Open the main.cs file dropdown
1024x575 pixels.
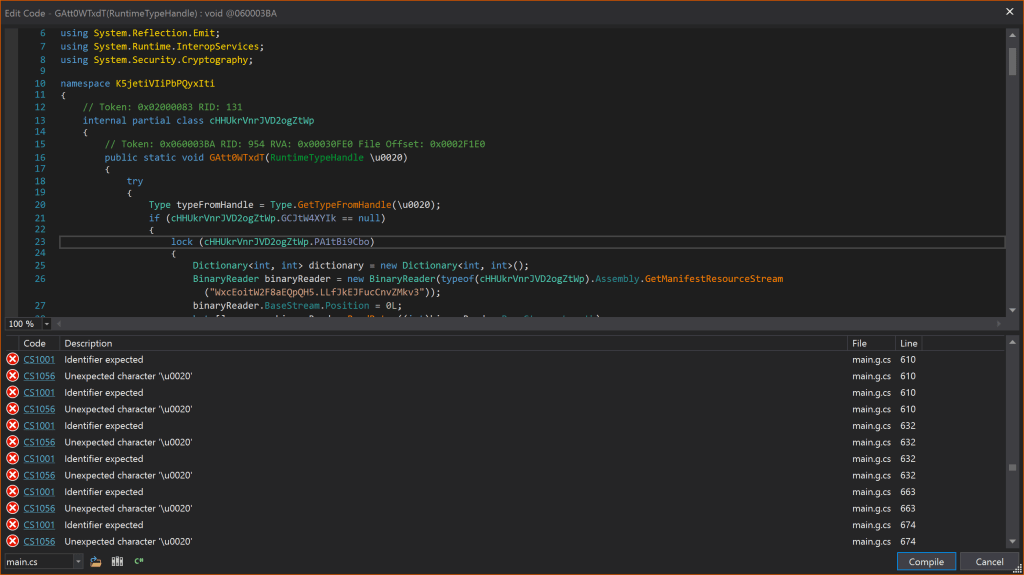pos(78,562)
